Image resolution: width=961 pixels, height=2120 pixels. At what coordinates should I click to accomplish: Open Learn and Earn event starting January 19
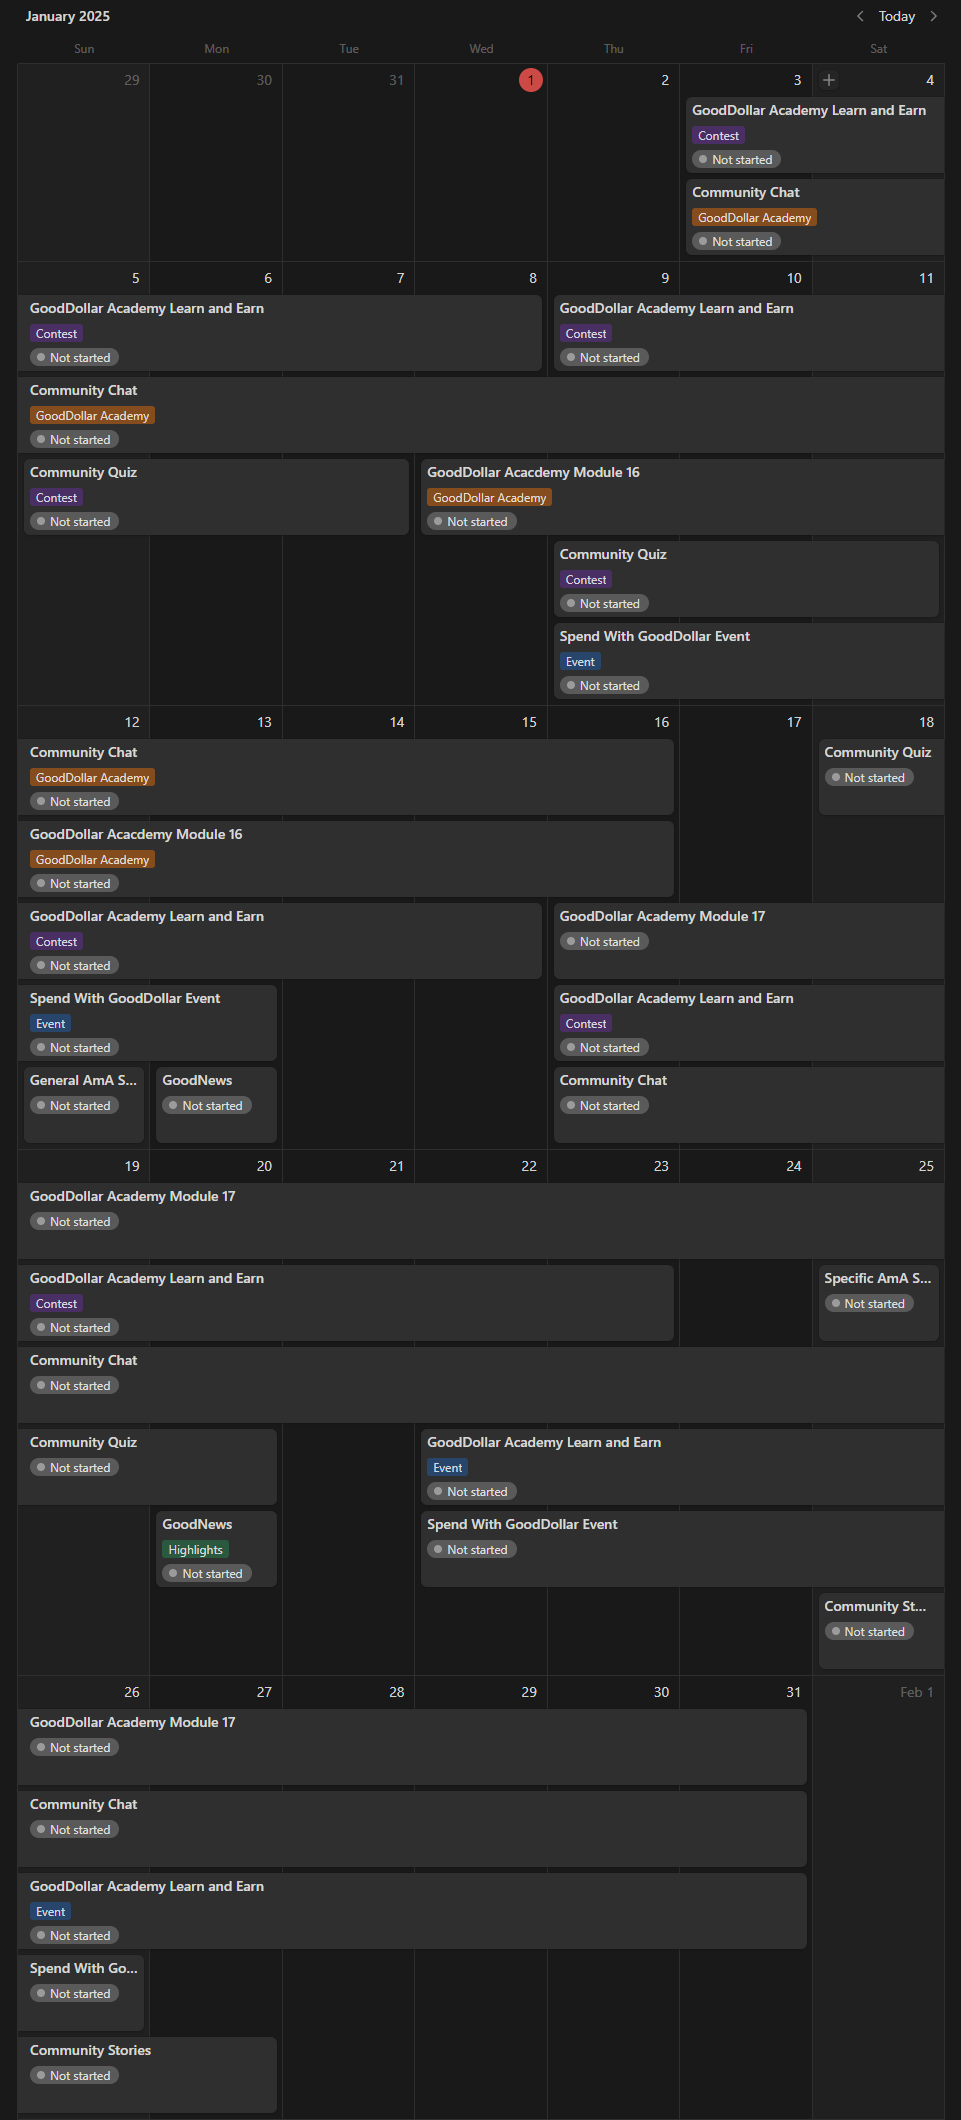pyautogui.click(x=346, y=1303)
